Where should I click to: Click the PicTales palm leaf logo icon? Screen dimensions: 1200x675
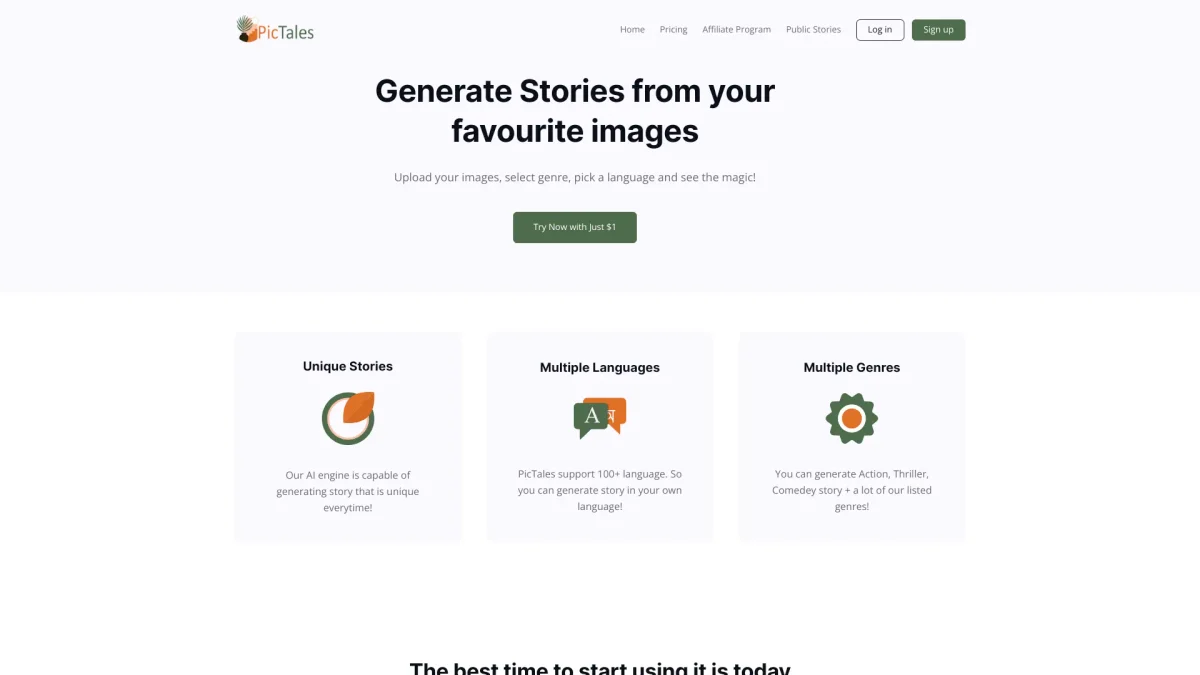coord(246,29)
